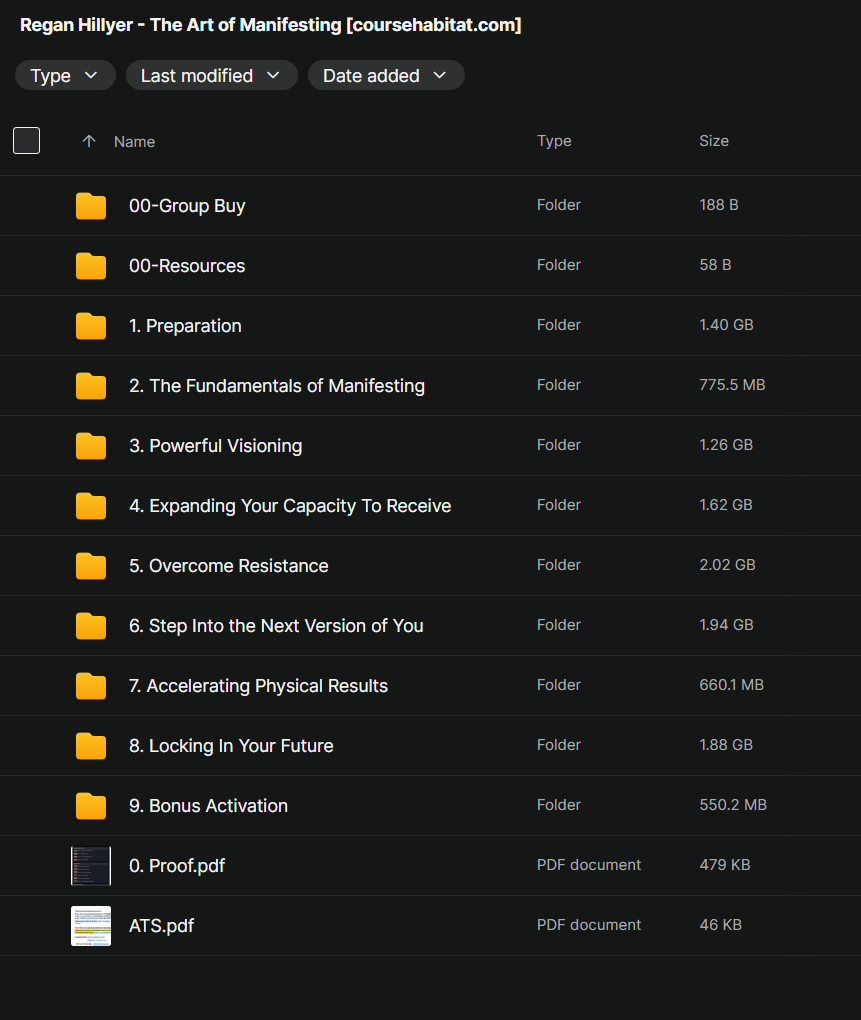This screenshot has height=1020, width=861.
Task: Select 7. Accelerating Physical Results folder name
Action: click(258, 686)
